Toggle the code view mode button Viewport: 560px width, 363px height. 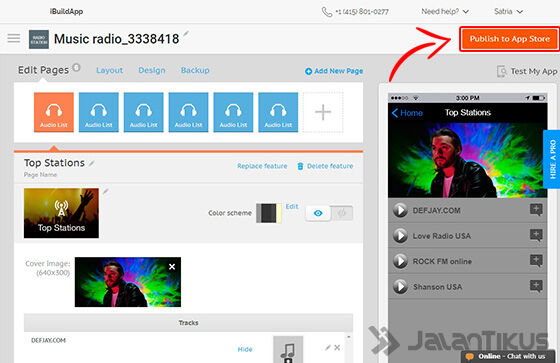pos(342,213)
